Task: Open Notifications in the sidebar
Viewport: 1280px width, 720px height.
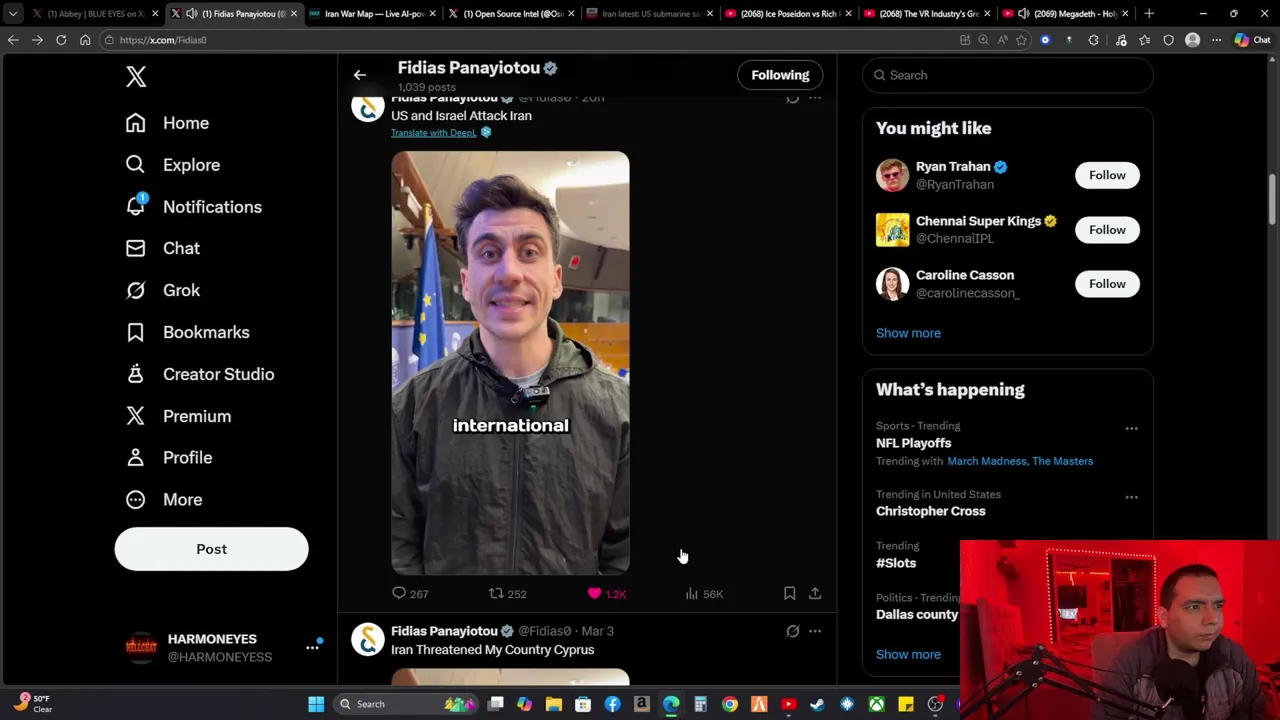Action: (x=193, y=207)
